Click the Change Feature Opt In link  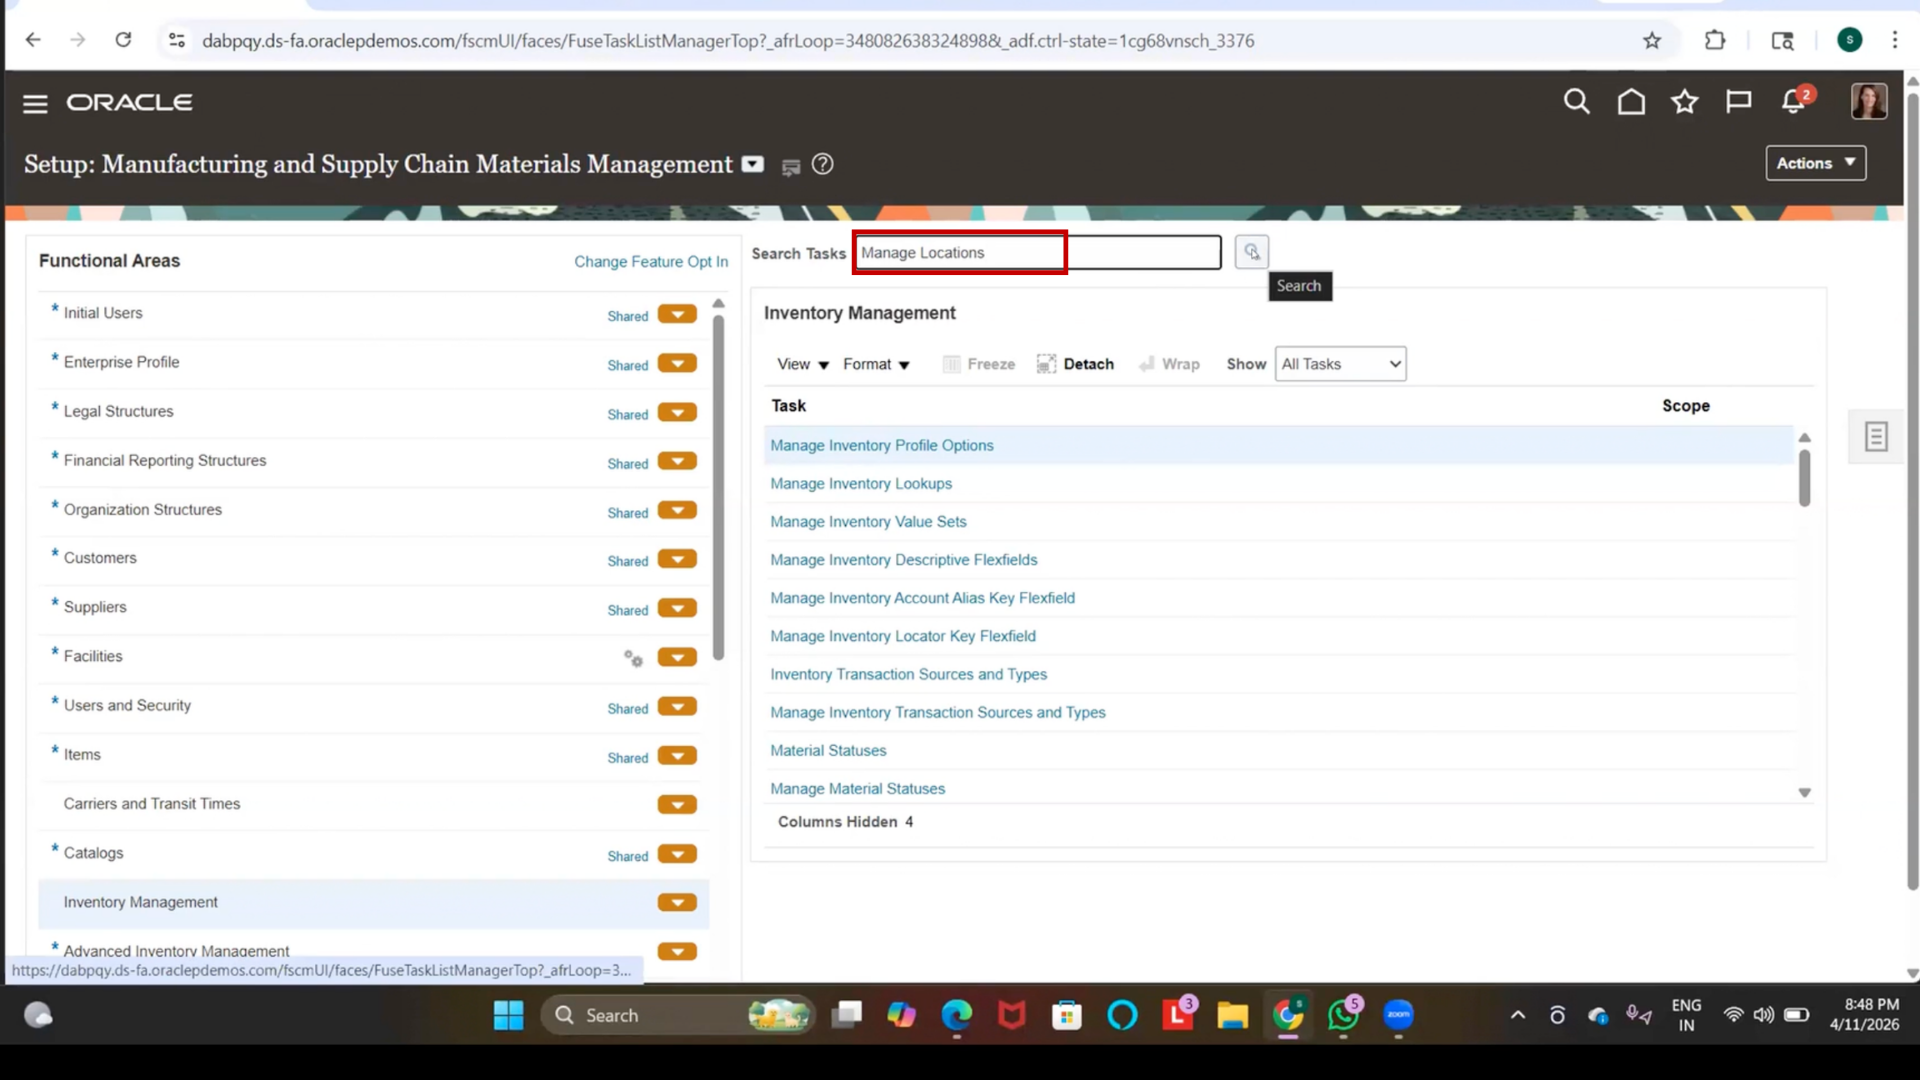651,261
